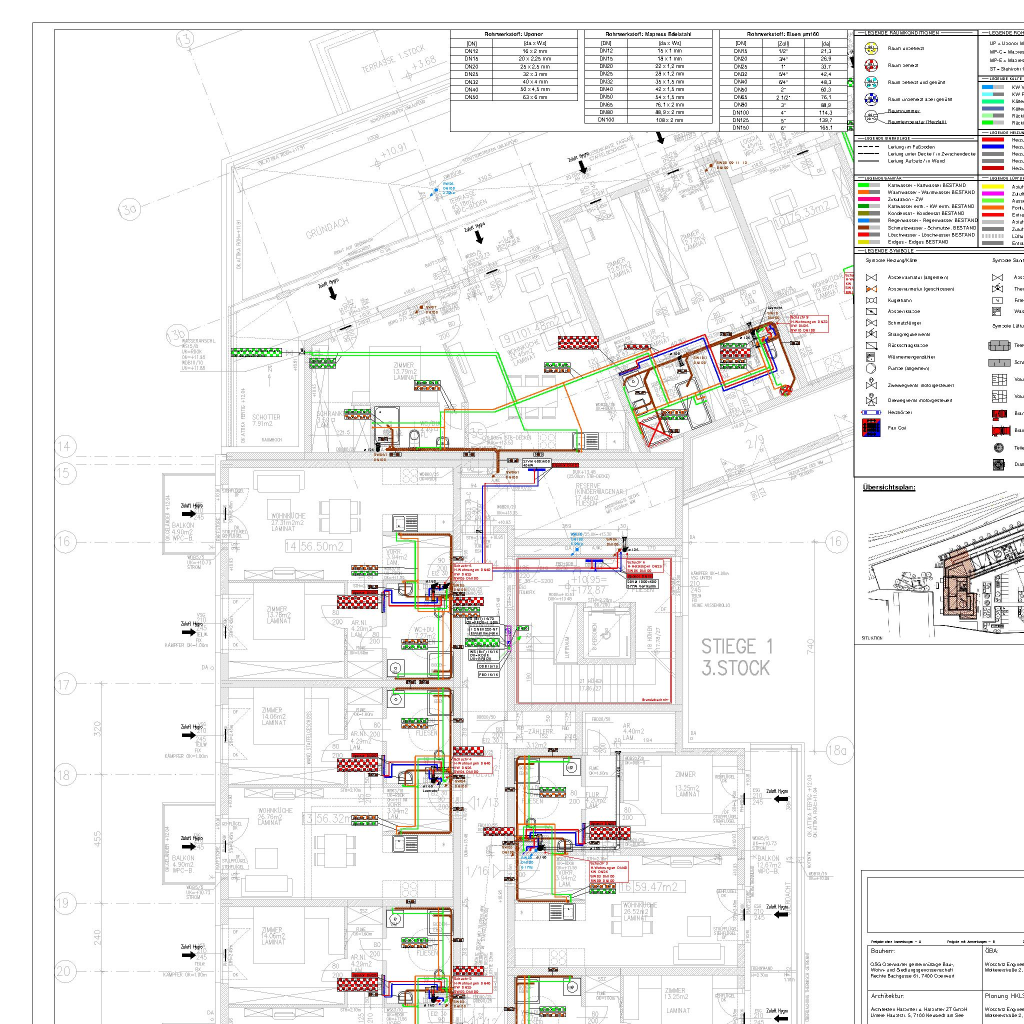
Task: Click the 'STIEGE 1 3.STOCK' label
Action: (x=737, y=657)
